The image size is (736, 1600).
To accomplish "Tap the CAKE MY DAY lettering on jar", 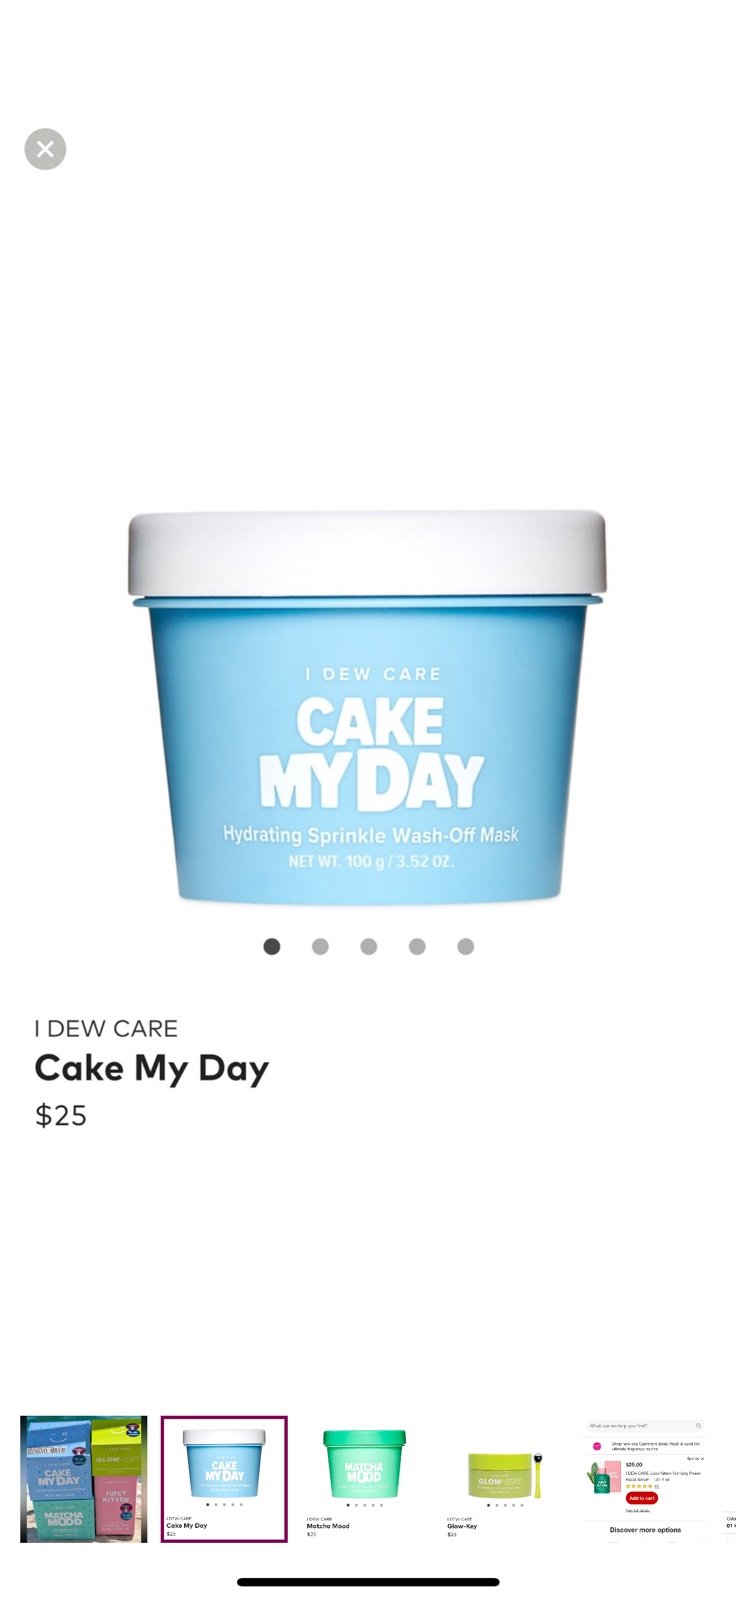I will [x=370, y=753].
